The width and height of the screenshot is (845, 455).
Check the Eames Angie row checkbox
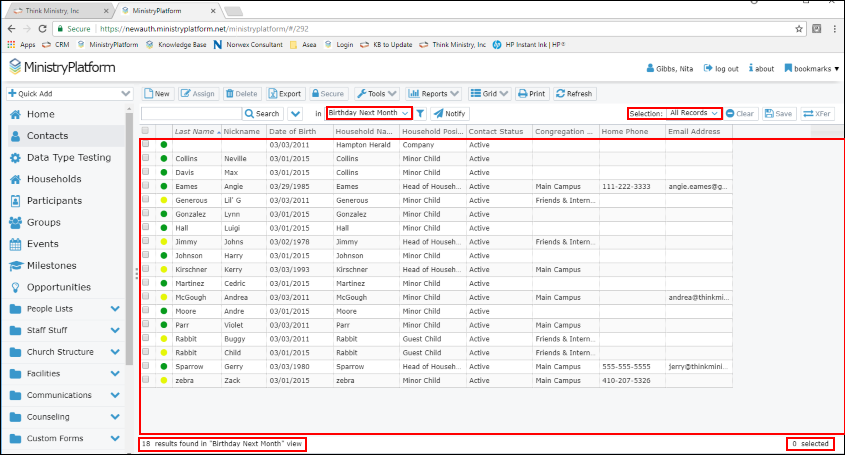click(x=146, y=185)
